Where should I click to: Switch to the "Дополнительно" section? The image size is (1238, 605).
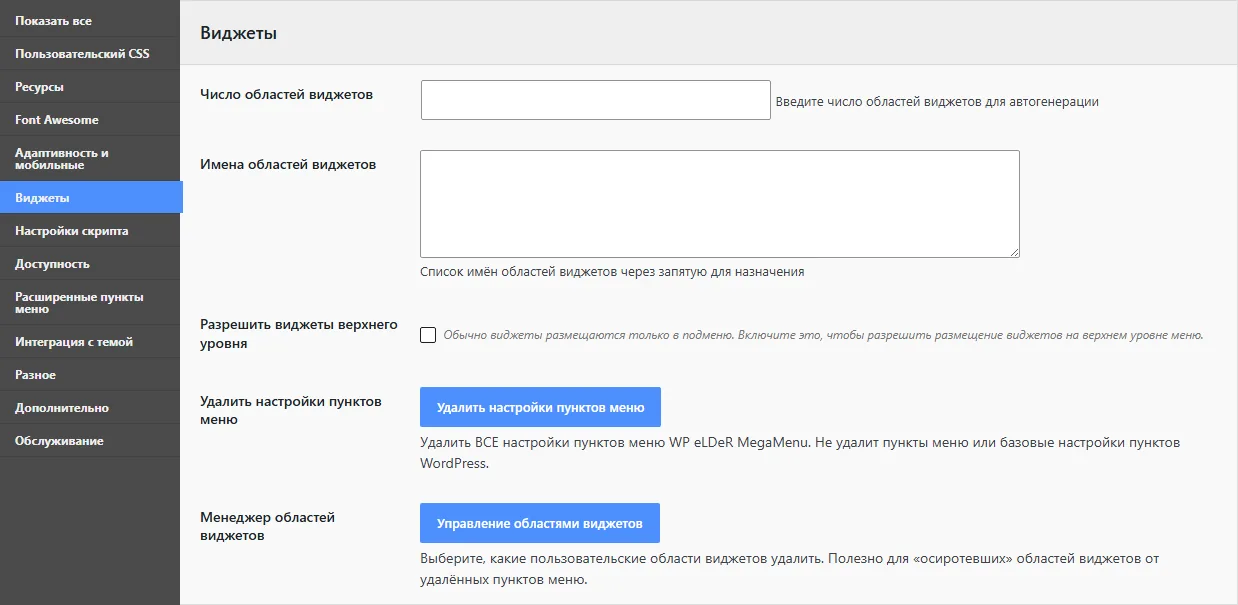[x=90, y=408]
